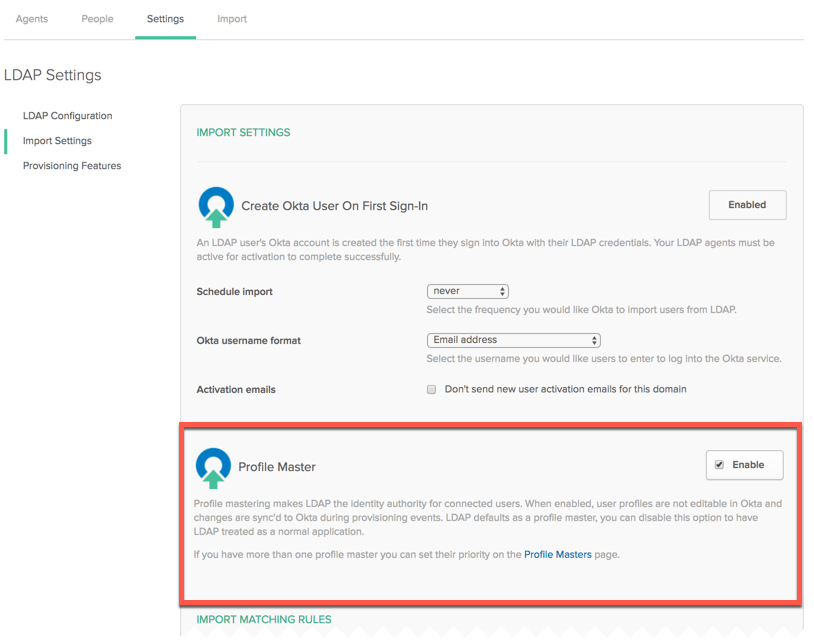
Task: Open the Okta username format dropdown
Action: click(513, 340)
